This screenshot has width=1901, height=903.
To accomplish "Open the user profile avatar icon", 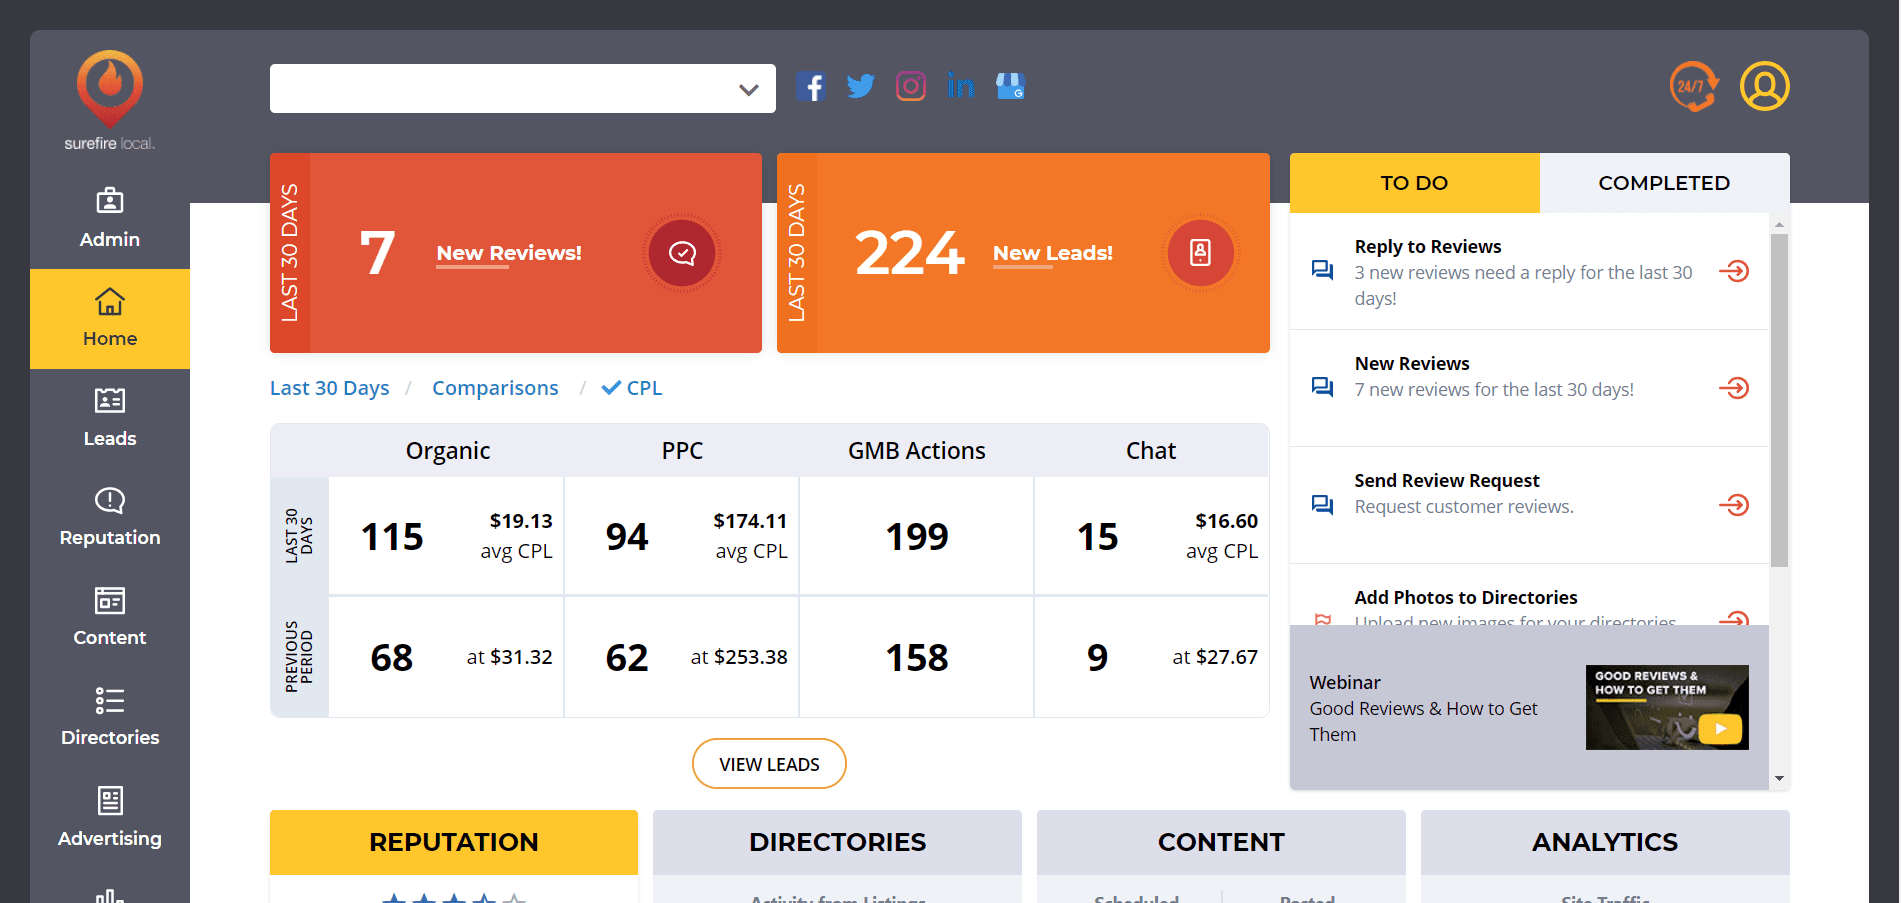I will click(1764, 87).
